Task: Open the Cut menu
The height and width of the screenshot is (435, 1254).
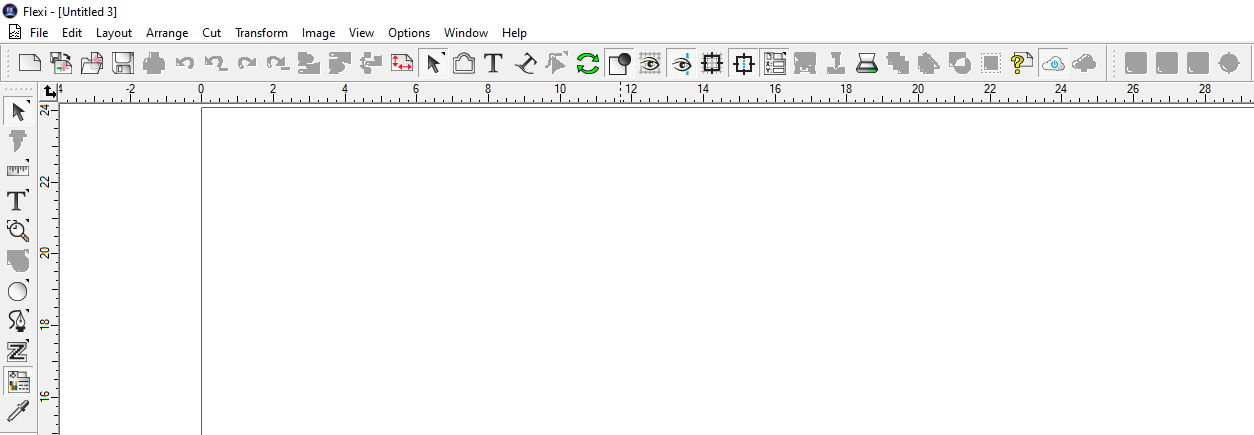Action: [211, 33]
